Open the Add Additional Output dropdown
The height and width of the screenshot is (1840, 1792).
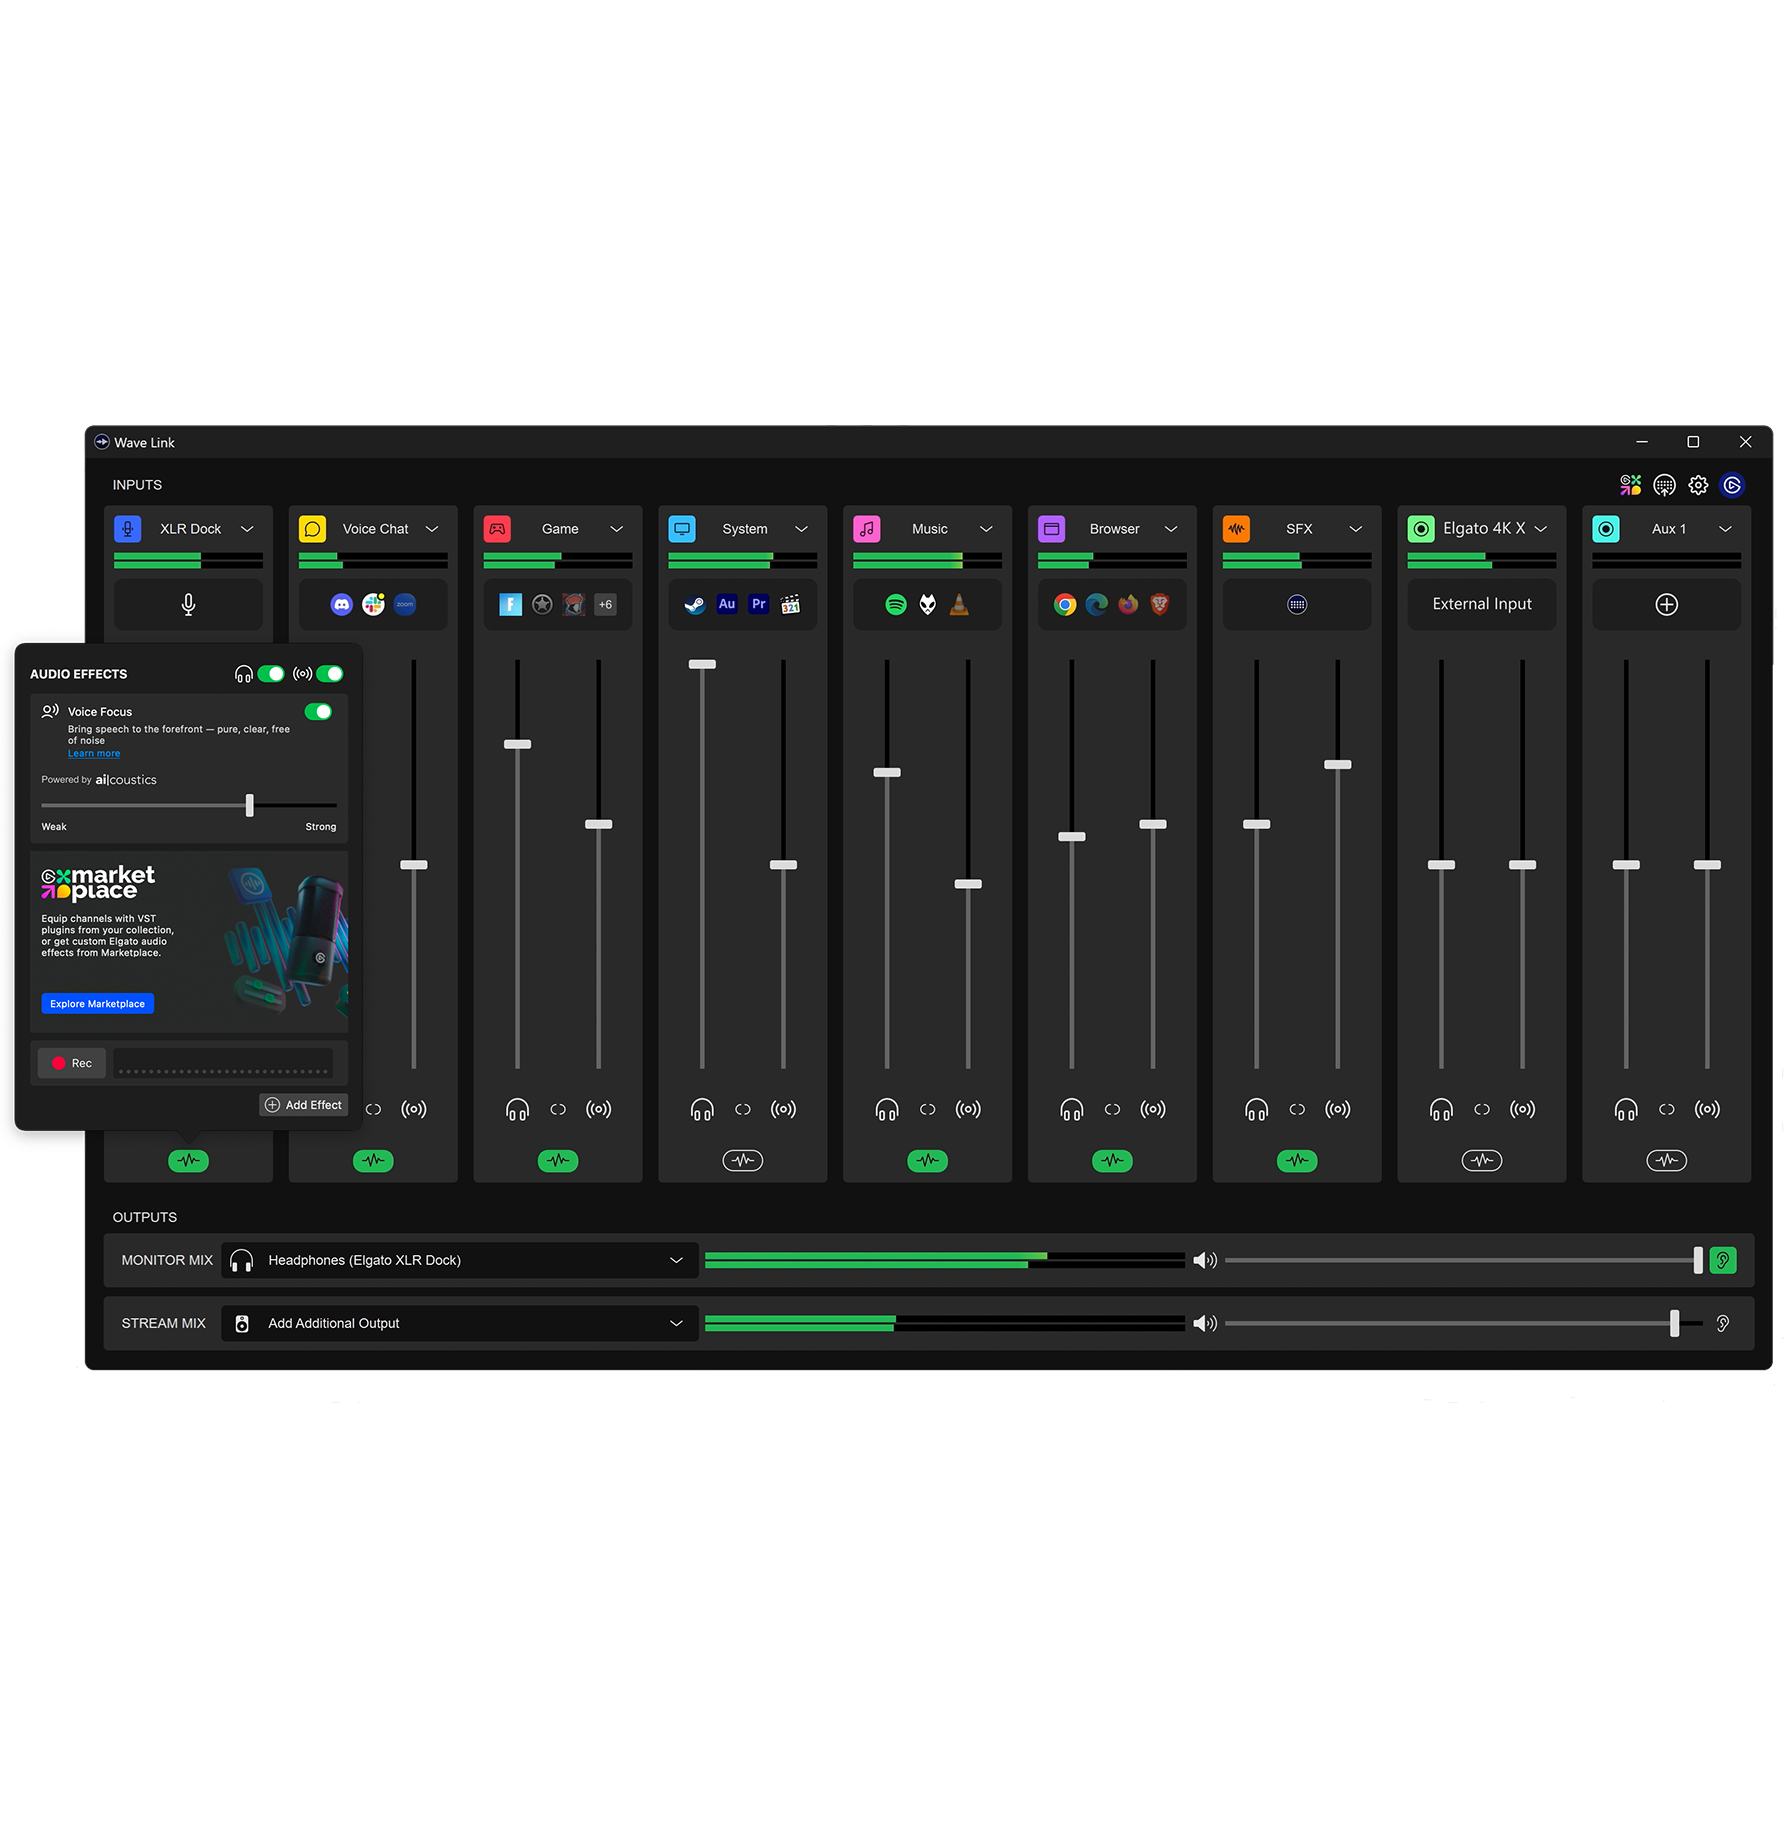click(460, 1323)
